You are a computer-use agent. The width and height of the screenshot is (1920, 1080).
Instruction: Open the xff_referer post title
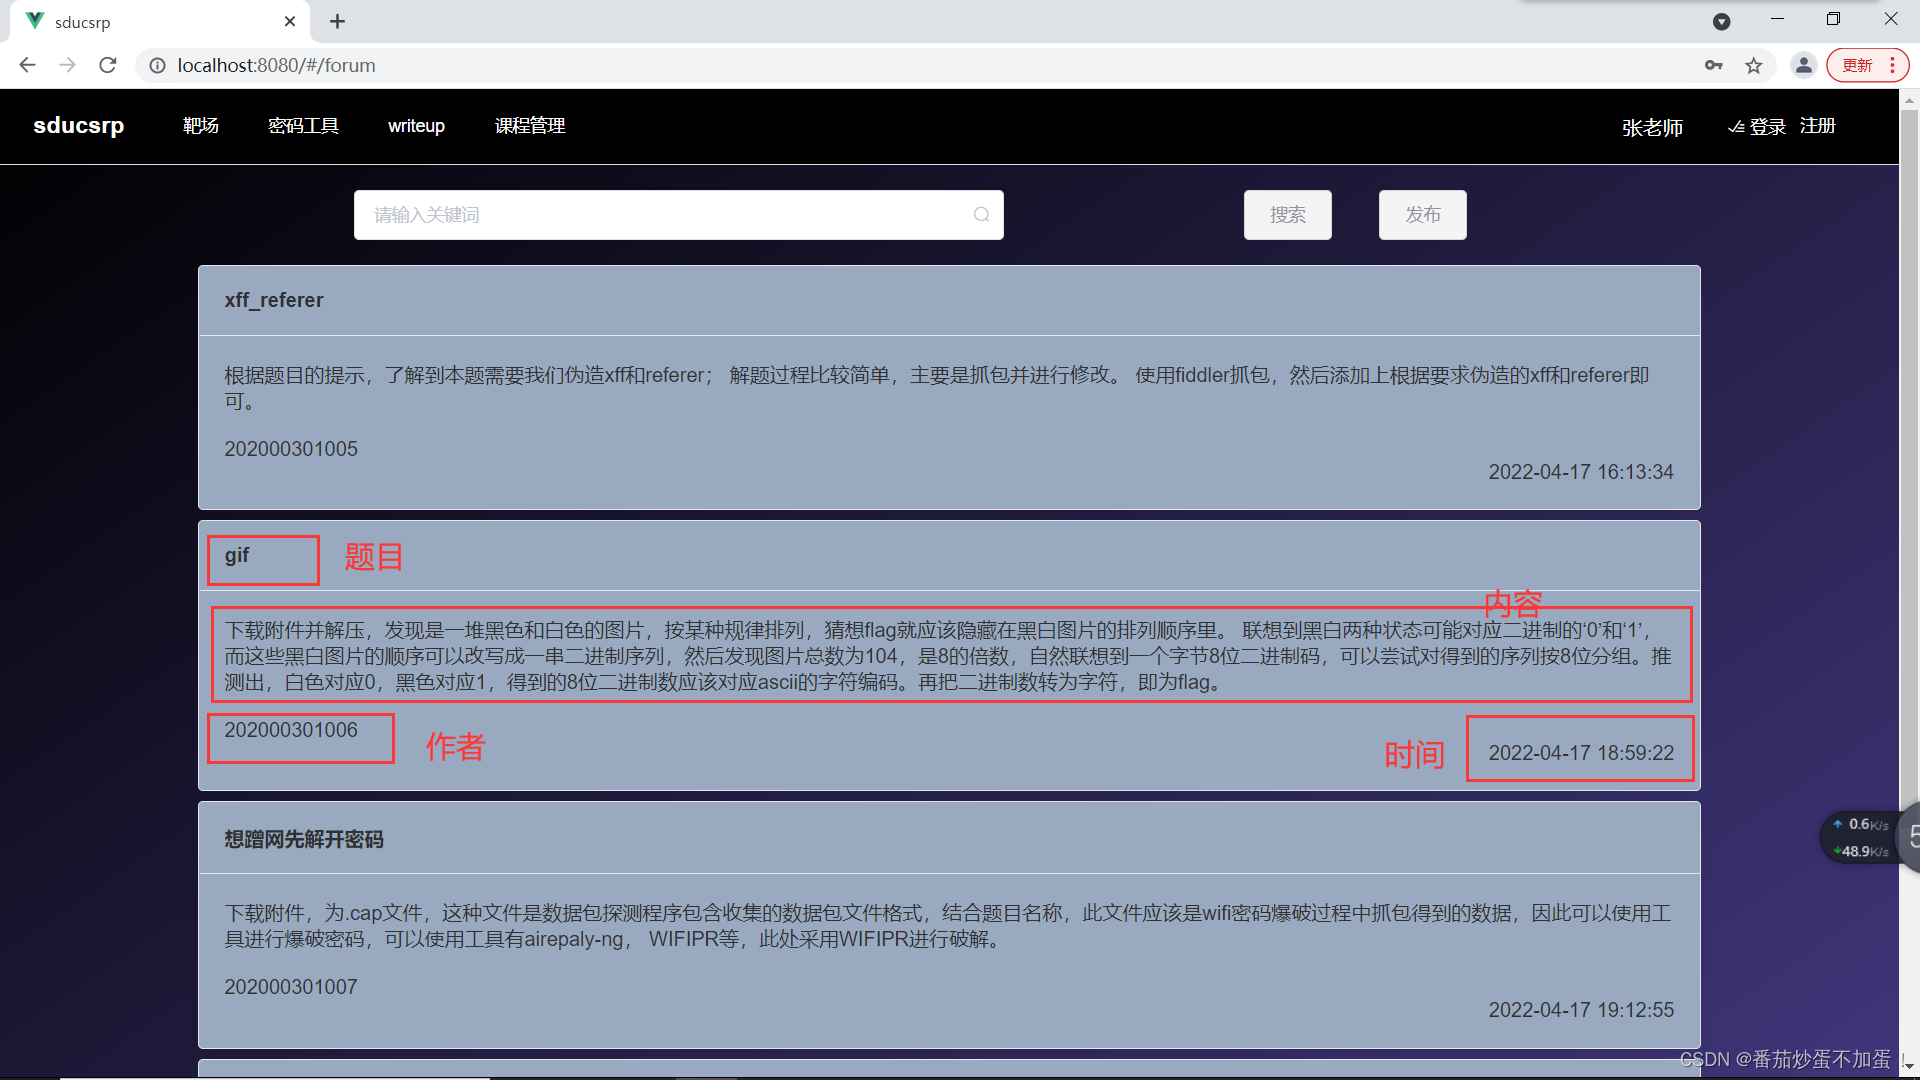click(x=274, y=300)
